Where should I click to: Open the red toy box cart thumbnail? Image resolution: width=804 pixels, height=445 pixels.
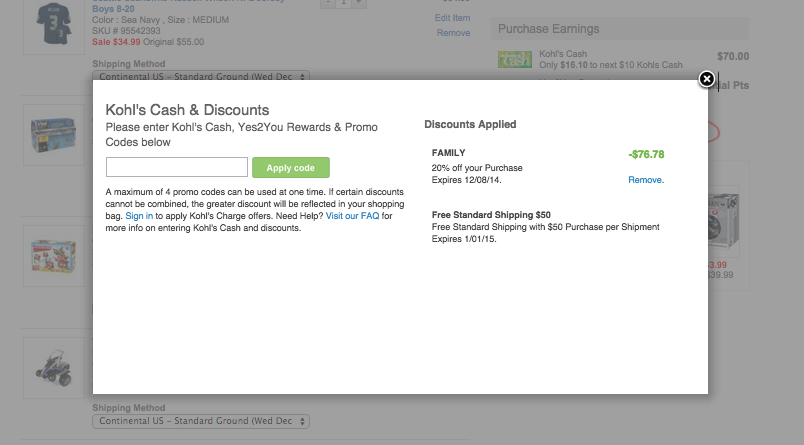tap(54, 256)
